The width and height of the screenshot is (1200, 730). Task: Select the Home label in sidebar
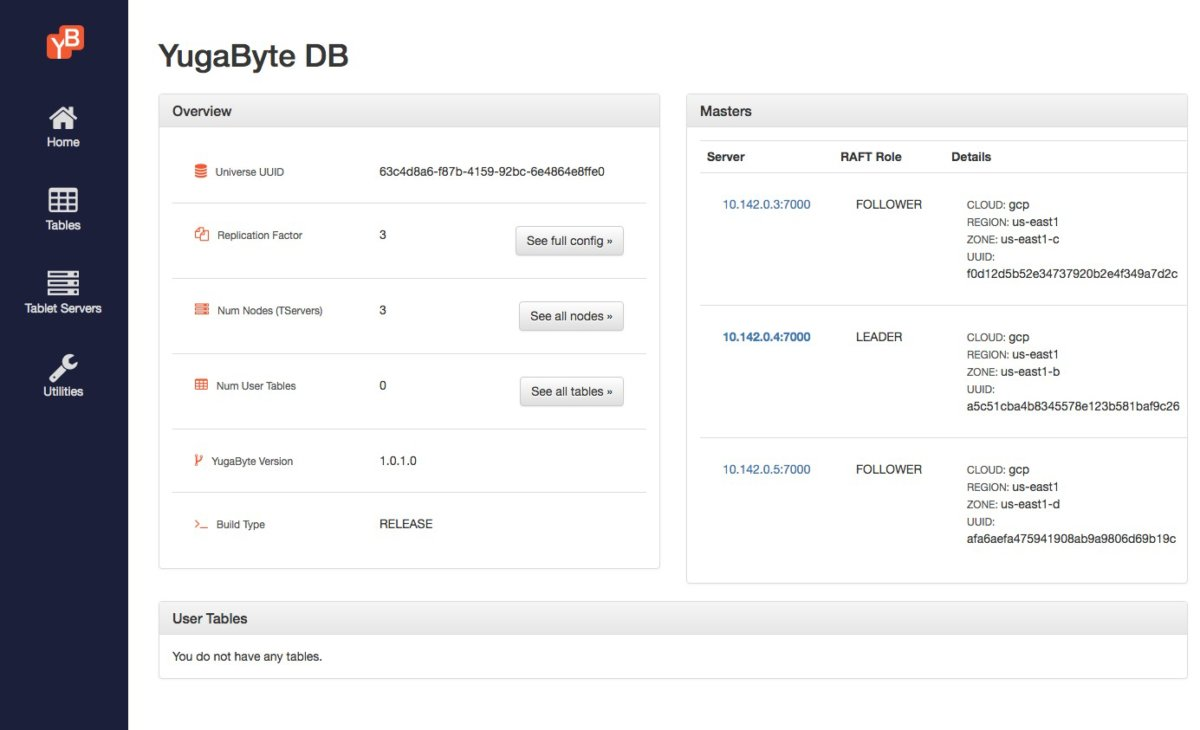(63, 142)
